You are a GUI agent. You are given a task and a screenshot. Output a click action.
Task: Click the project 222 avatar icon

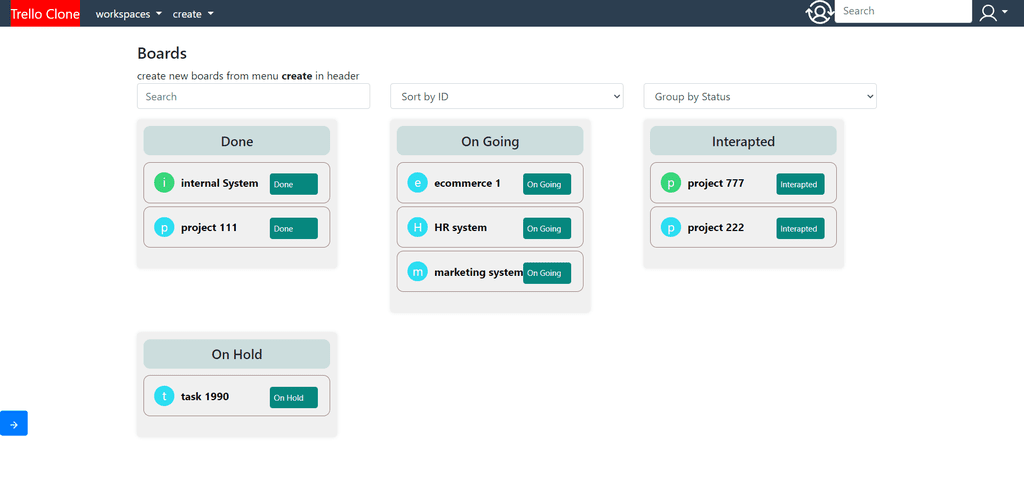click(x=671, y=227)
